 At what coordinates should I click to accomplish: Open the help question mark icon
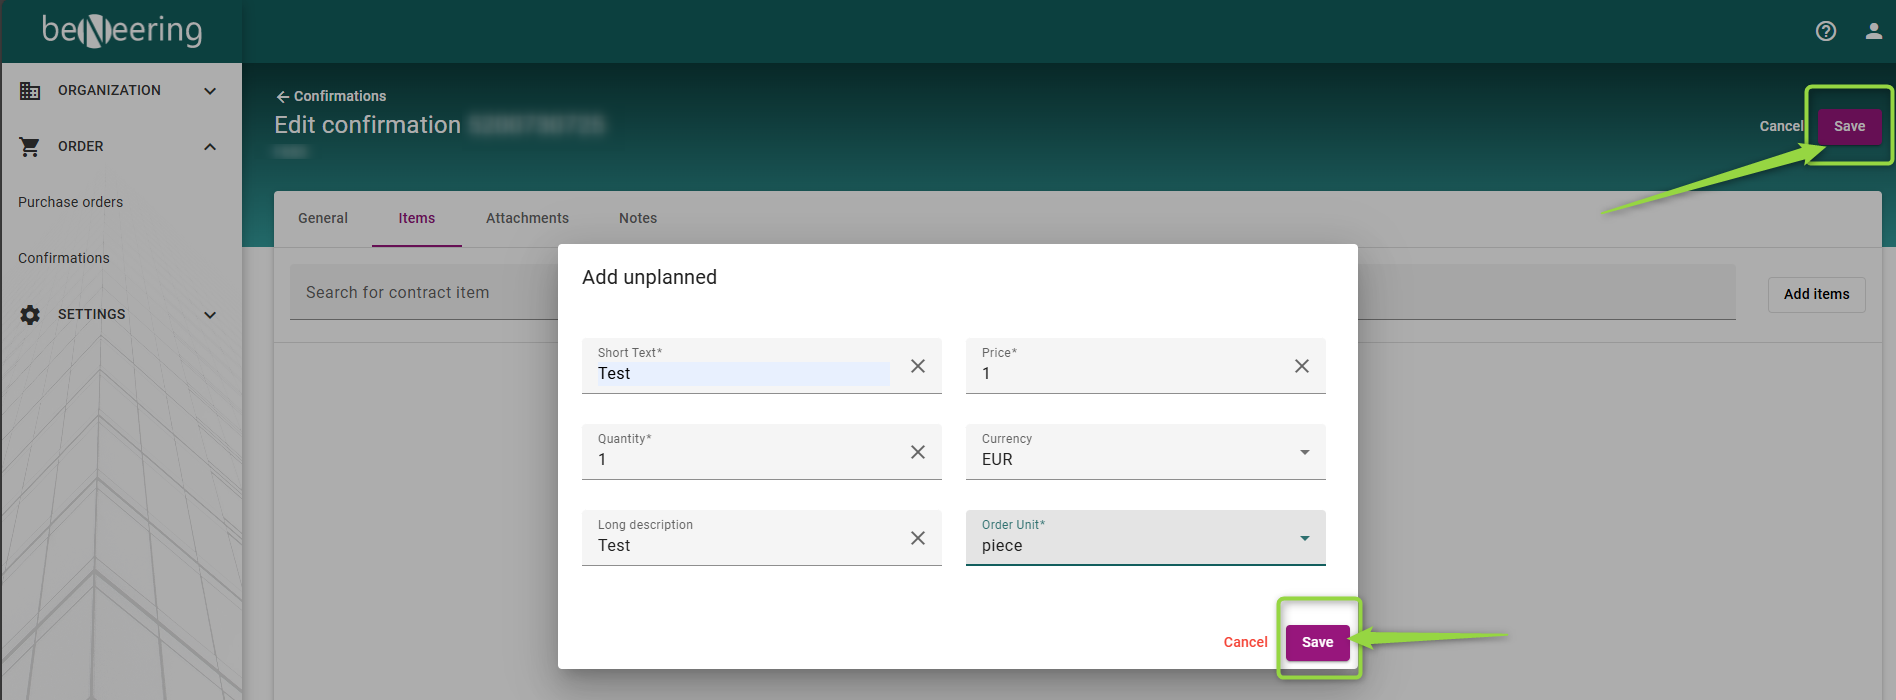point(1826,31)
